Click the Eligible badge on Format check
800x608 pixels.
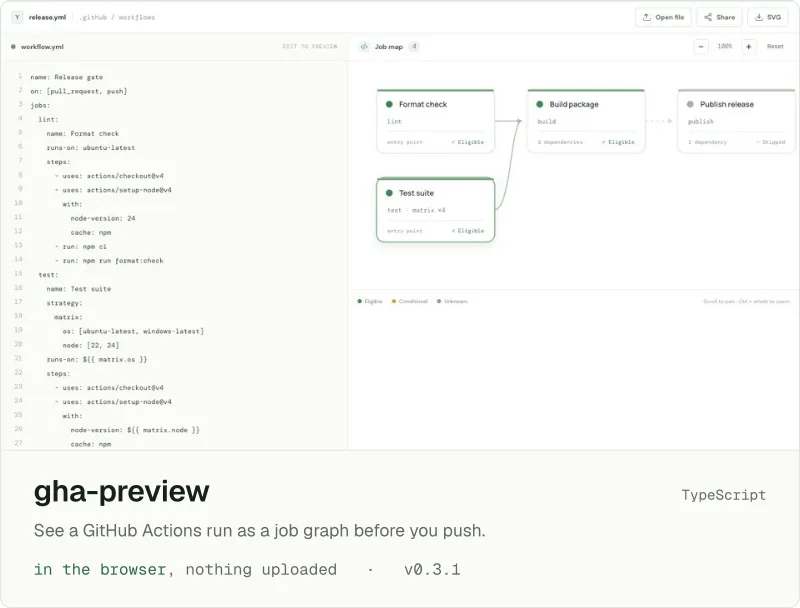468,142
